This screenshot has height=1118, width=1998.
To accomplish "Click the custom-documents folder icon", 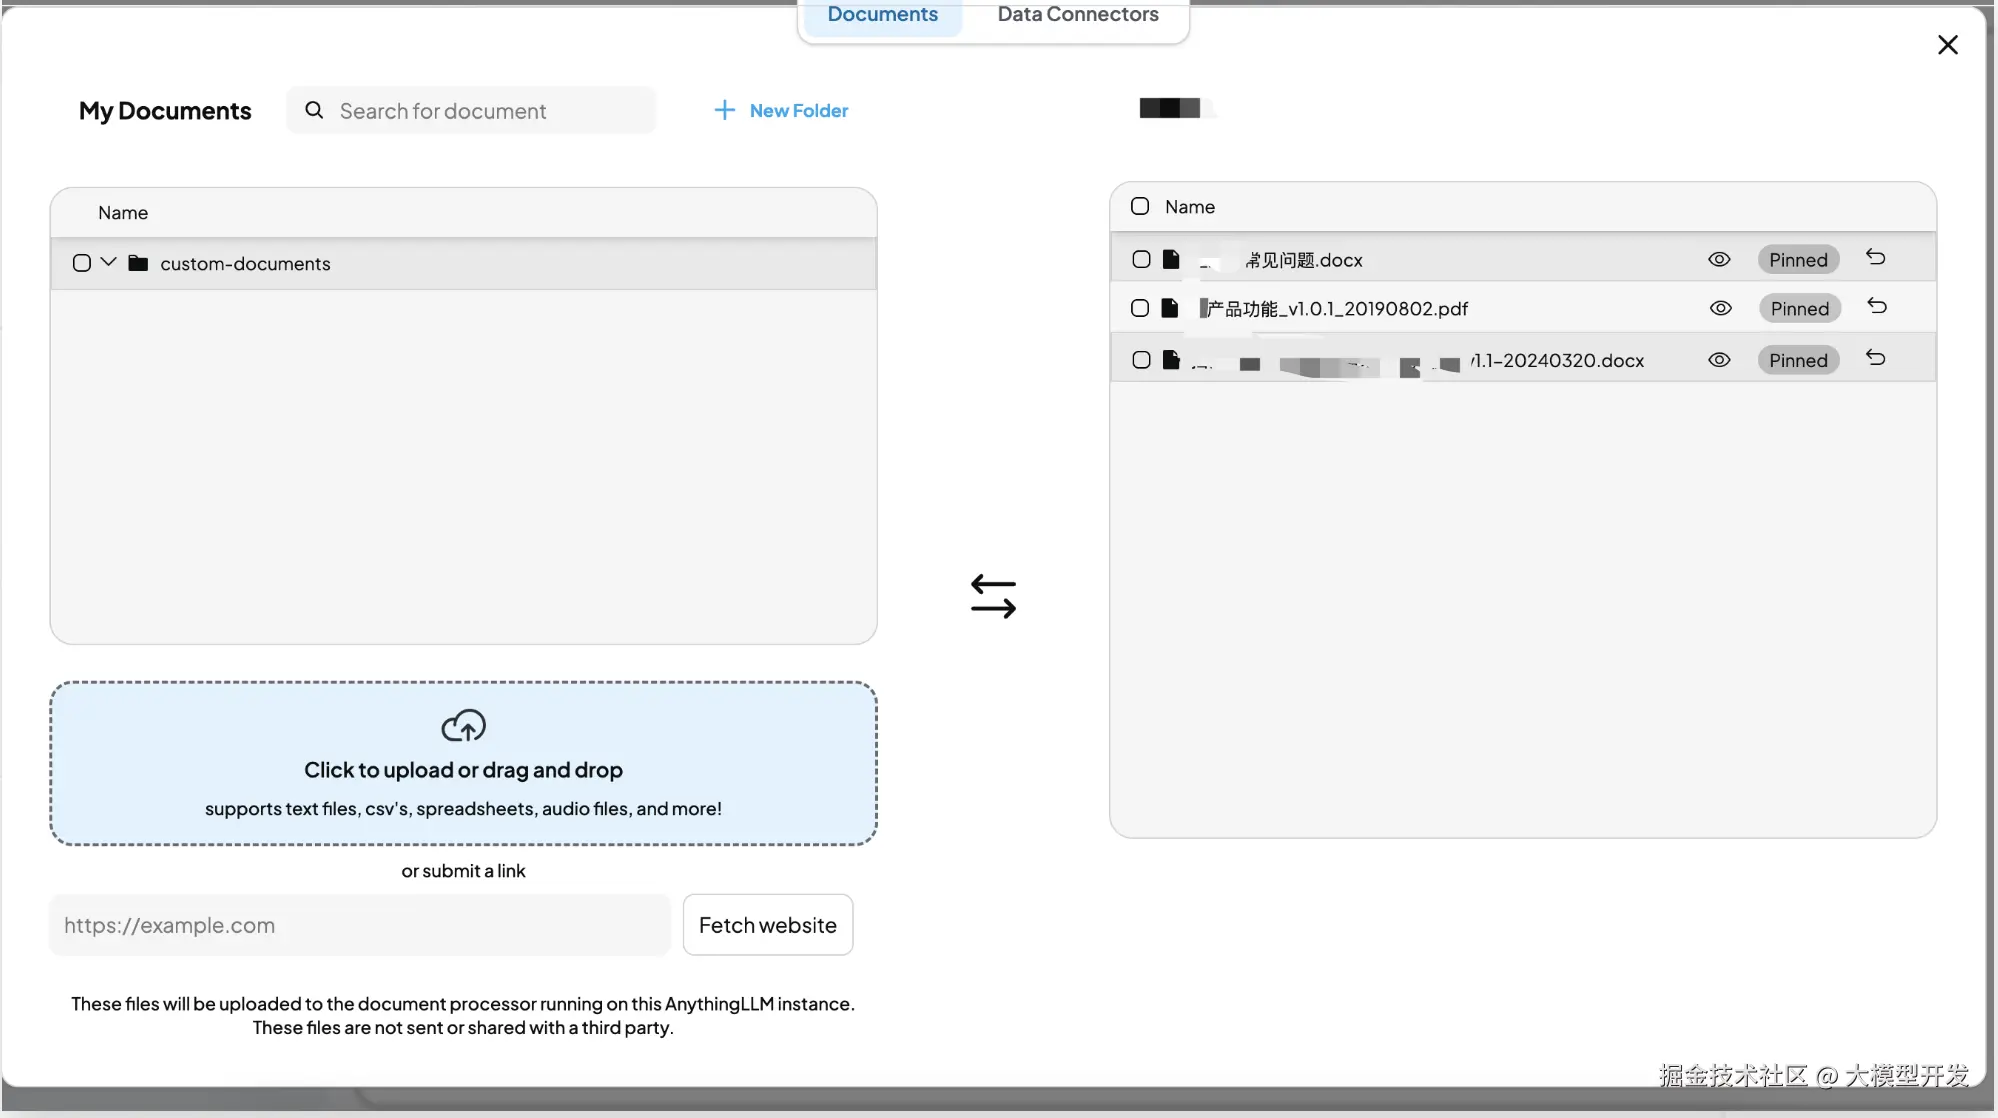I will click(138, 263).
